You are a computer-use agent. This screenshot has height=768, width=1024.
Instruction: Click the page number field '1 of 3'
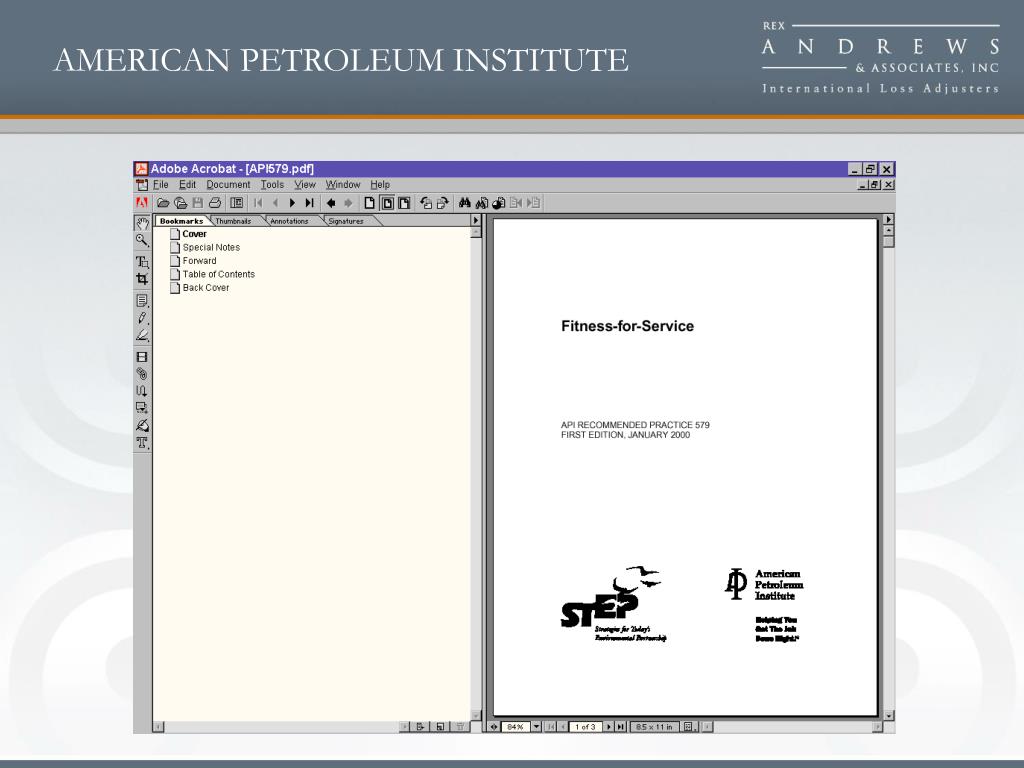585,727
